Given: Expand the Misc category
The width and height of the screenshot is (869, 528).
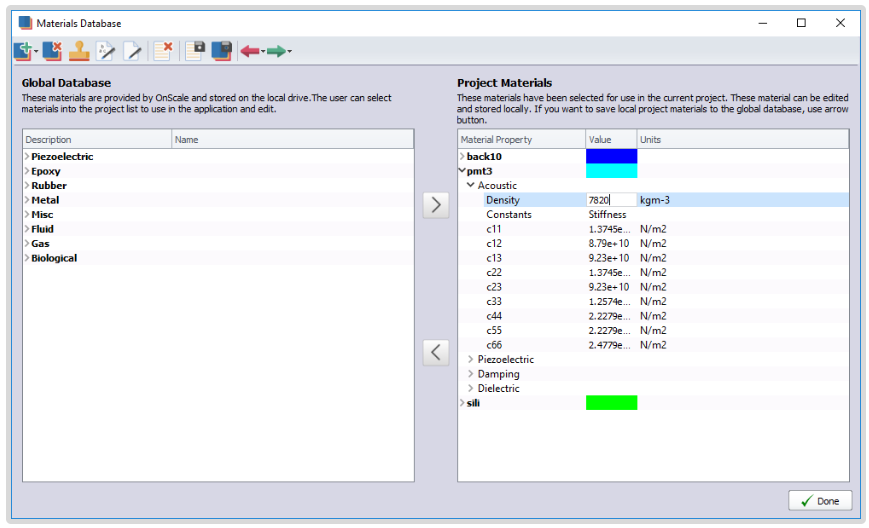Looking at the screenshot, I should pos(27,214).
